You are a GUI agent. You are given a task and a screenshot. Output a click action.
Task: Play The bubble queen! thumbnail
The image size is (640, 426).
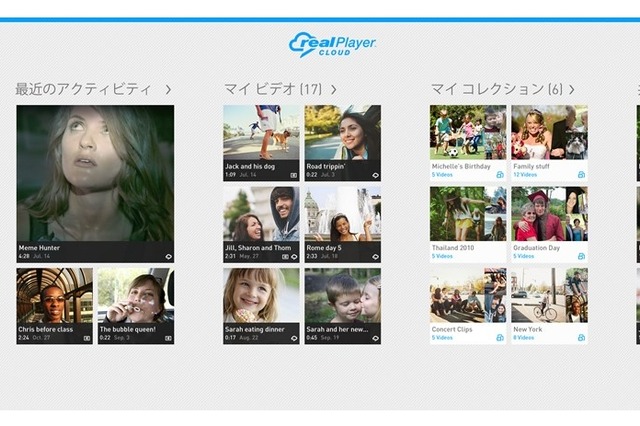tap(136, 295)
